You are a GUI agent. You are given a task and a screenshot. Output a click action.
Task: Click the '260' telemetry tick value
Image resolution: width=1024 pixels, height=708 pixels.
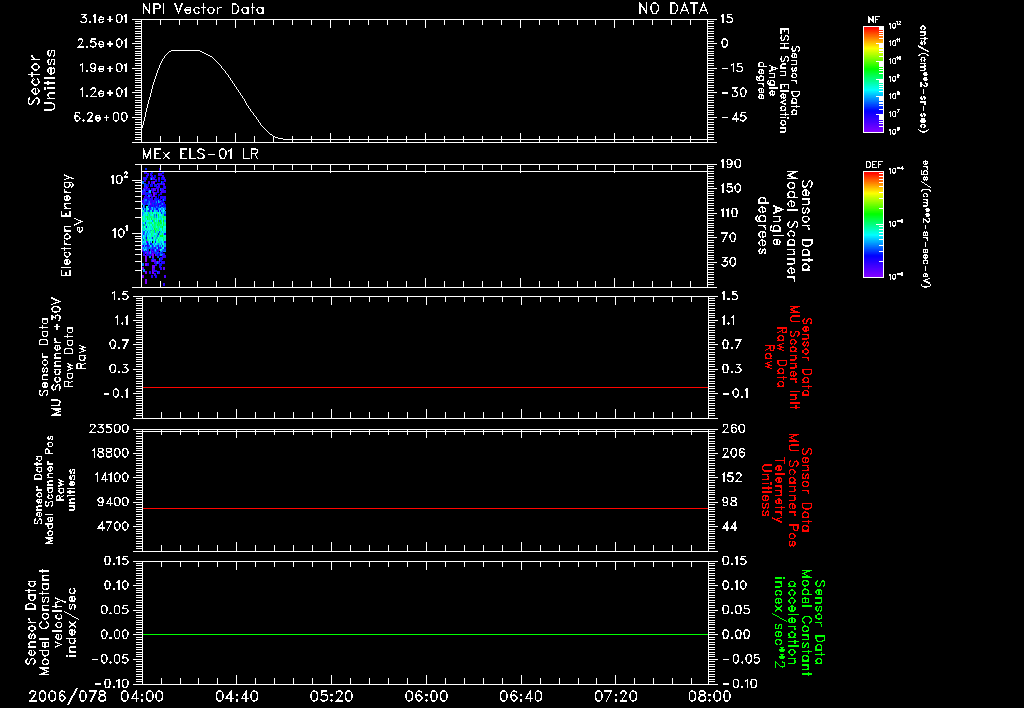pyautogui.click(x=731, y=428)
